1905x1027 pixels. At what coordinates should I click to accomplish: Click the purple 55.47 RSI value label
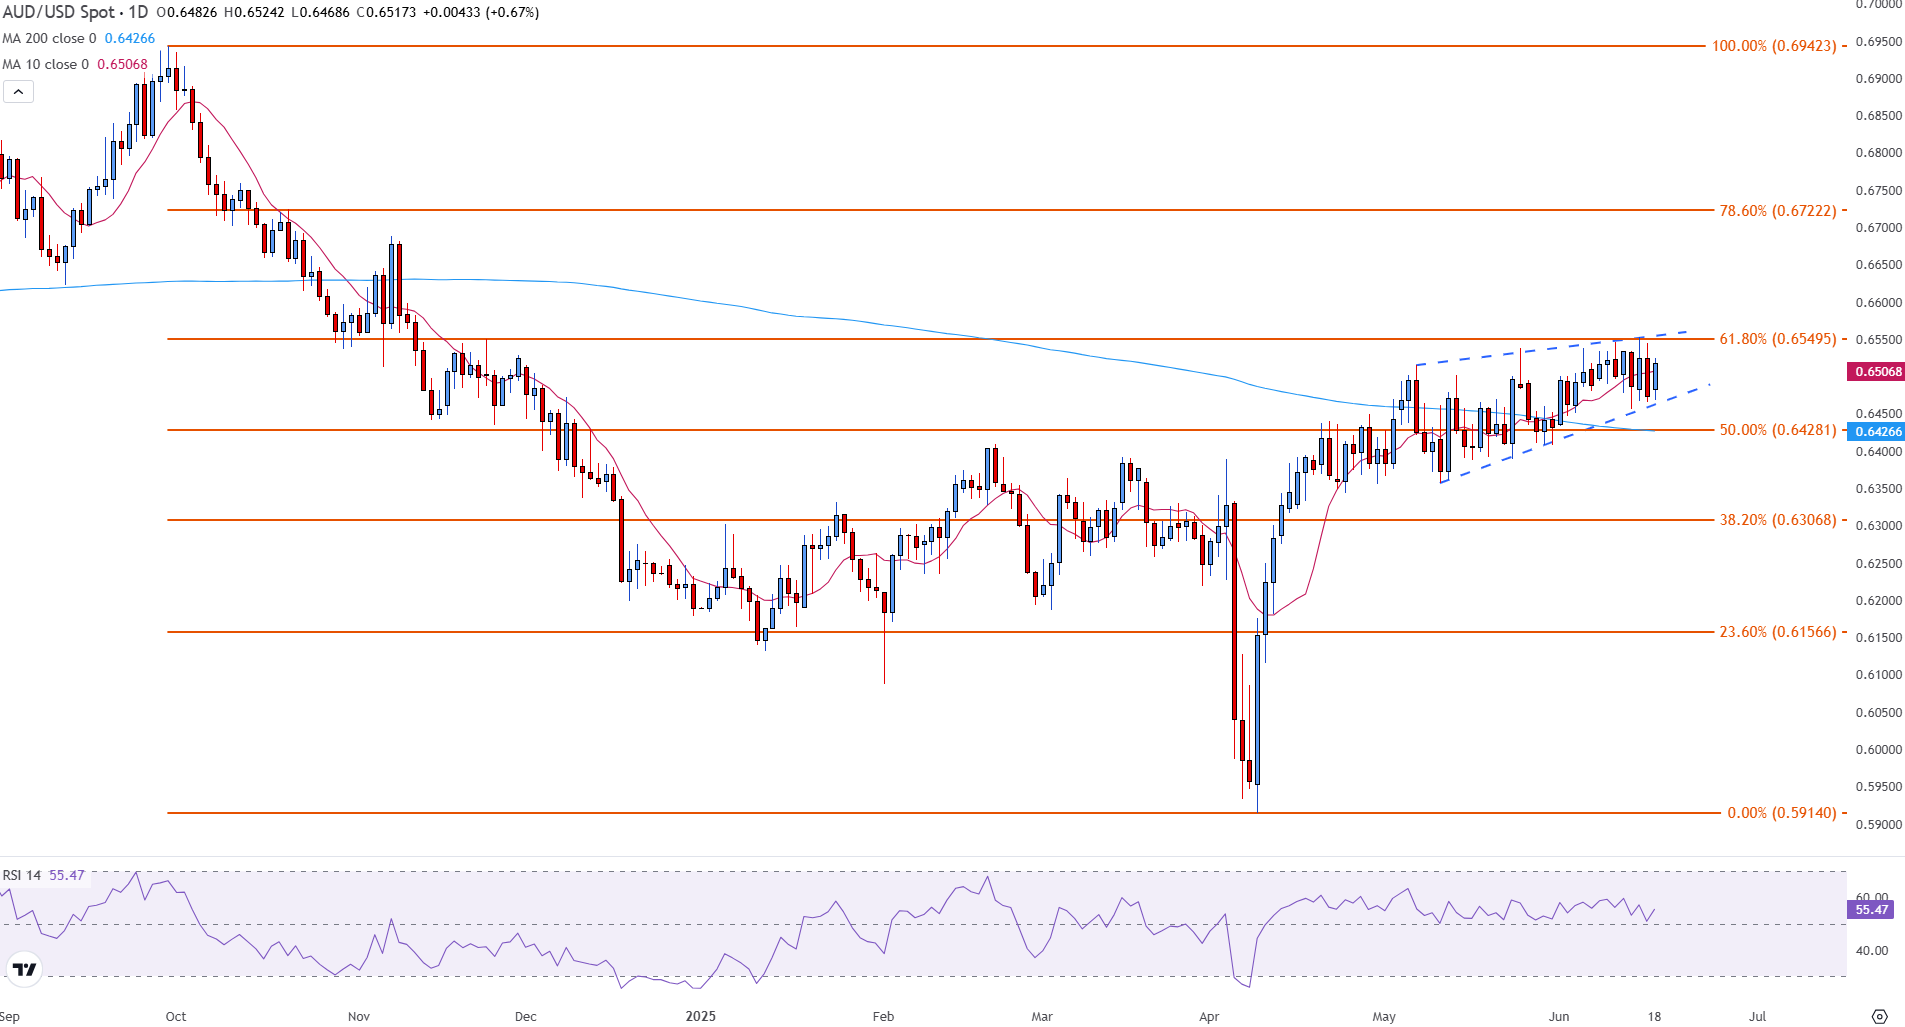click(1871, 910)
